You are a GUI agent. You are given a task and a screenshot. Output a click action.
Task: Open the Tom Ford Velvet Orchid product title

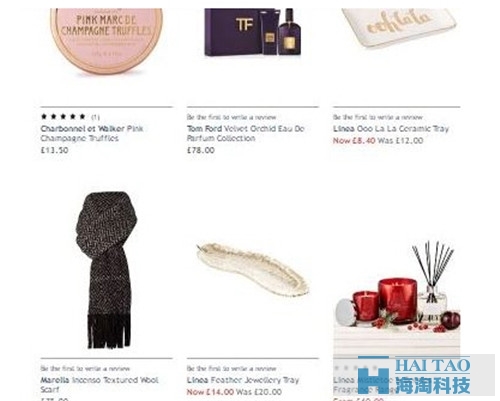246,133
